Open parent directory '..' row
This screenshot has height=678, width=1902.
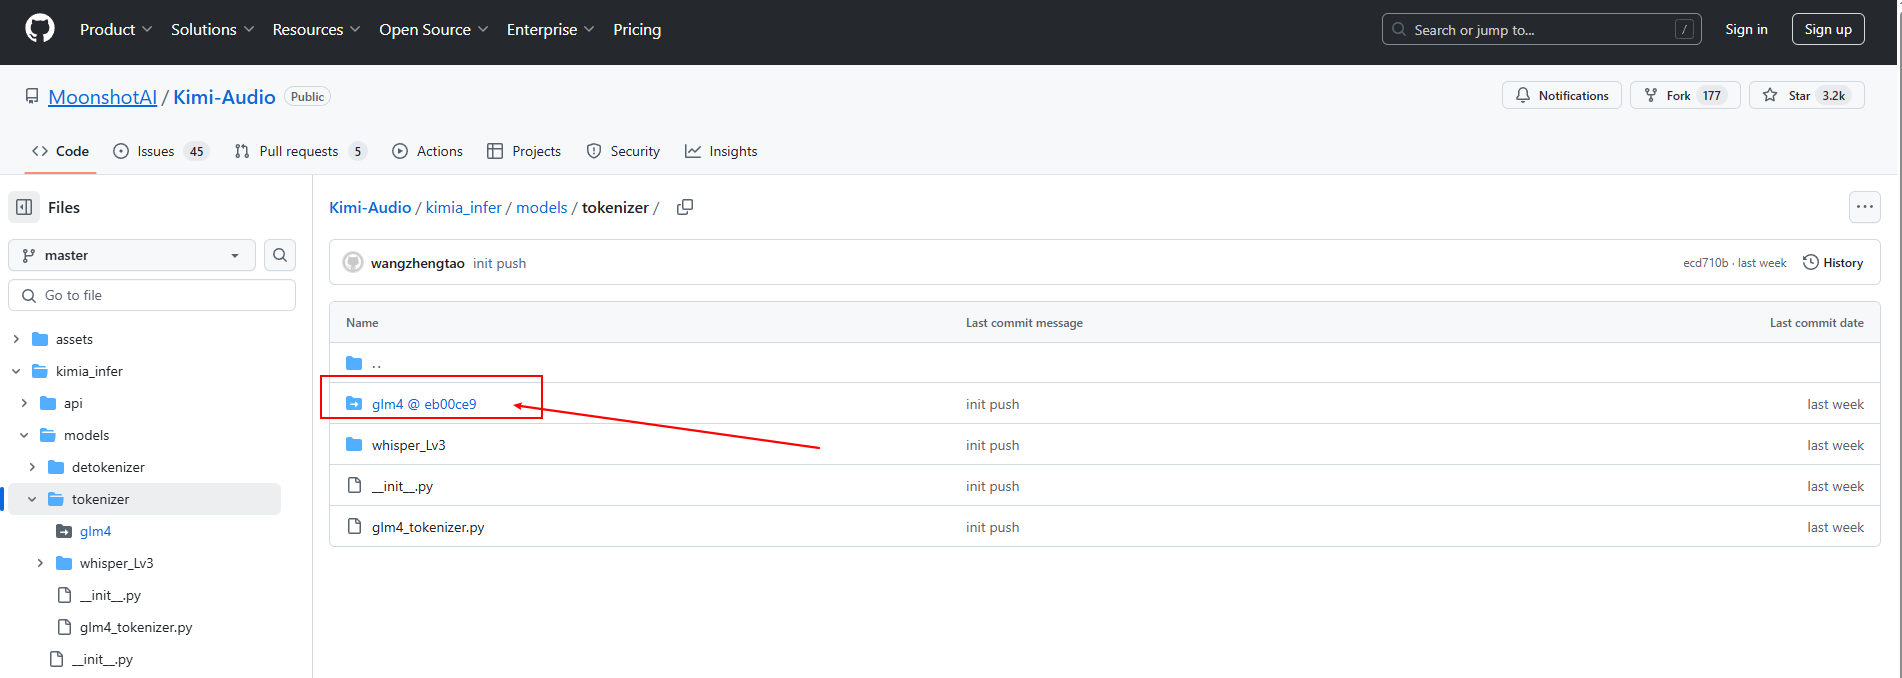point(1105,363)
